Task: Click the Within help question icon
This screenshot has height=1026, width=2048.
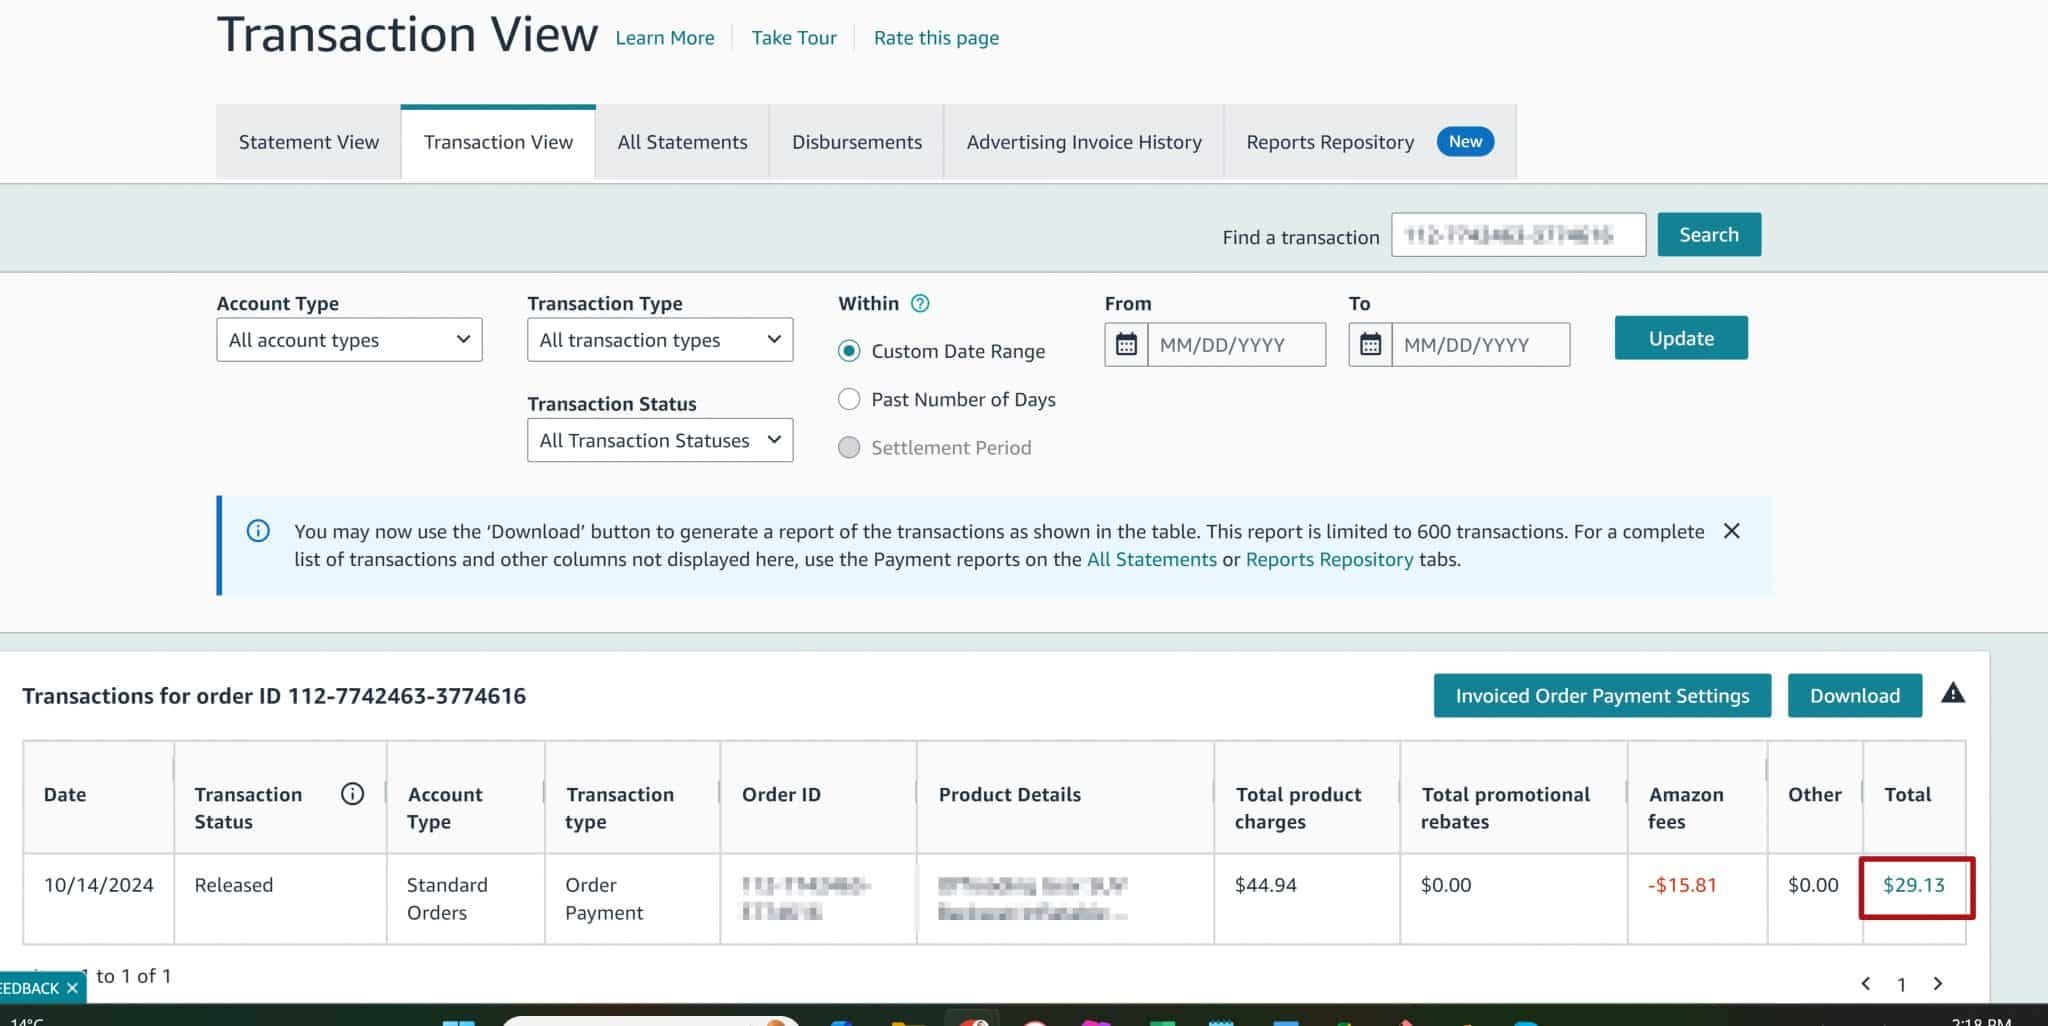Action: point(921,303)
